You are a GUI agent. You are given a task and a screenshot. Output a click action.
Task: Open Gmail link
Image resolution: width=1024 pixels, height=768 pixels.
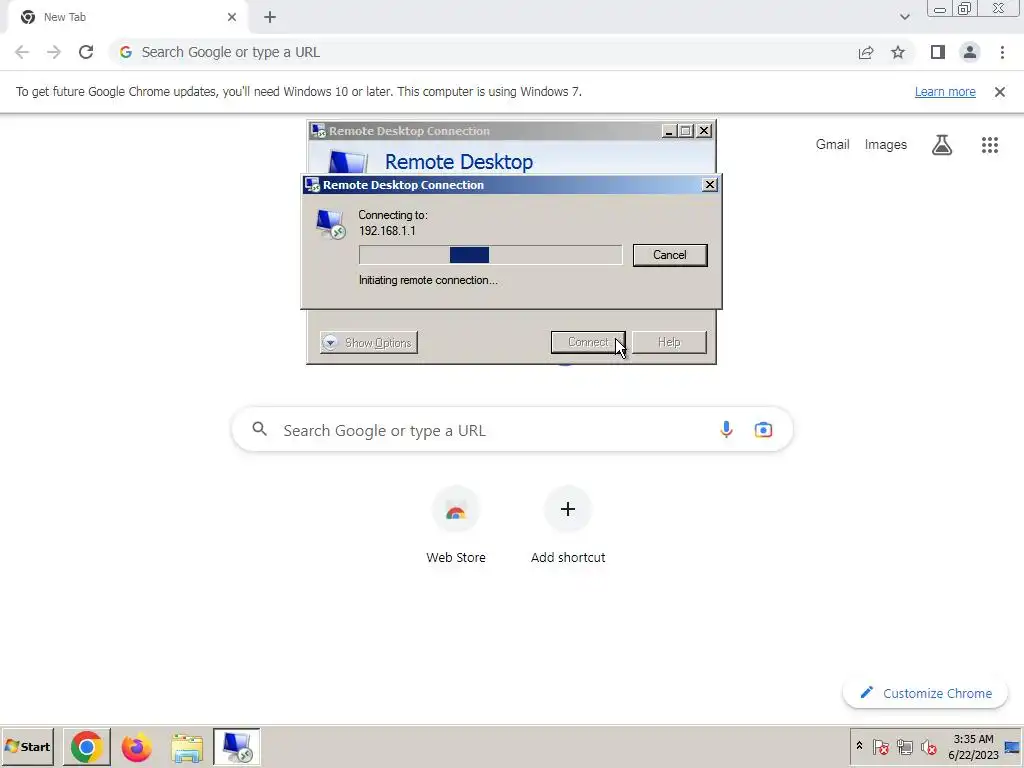832,144
